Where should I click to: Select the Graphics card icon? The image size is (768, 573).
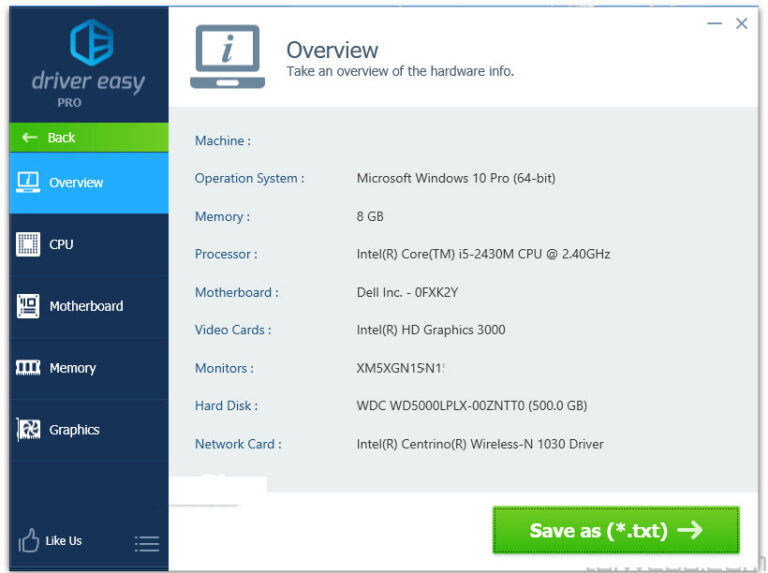(x=28, y=430)
